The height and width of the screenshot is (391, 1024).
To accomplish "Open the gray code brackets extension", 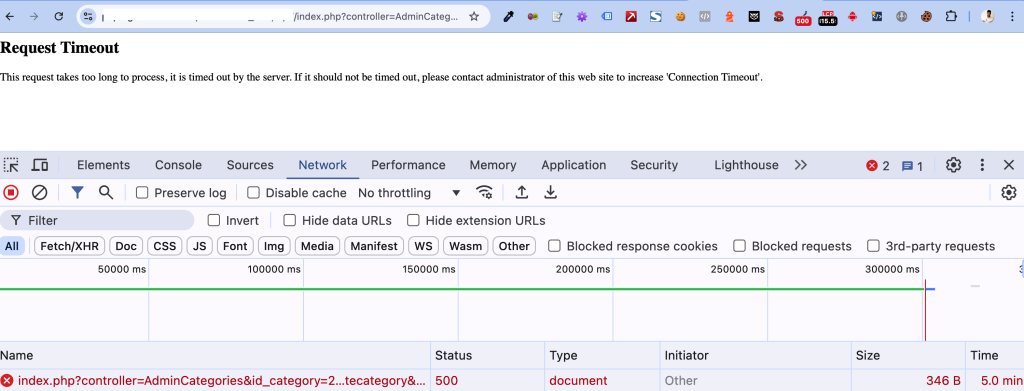I will 705,17.
